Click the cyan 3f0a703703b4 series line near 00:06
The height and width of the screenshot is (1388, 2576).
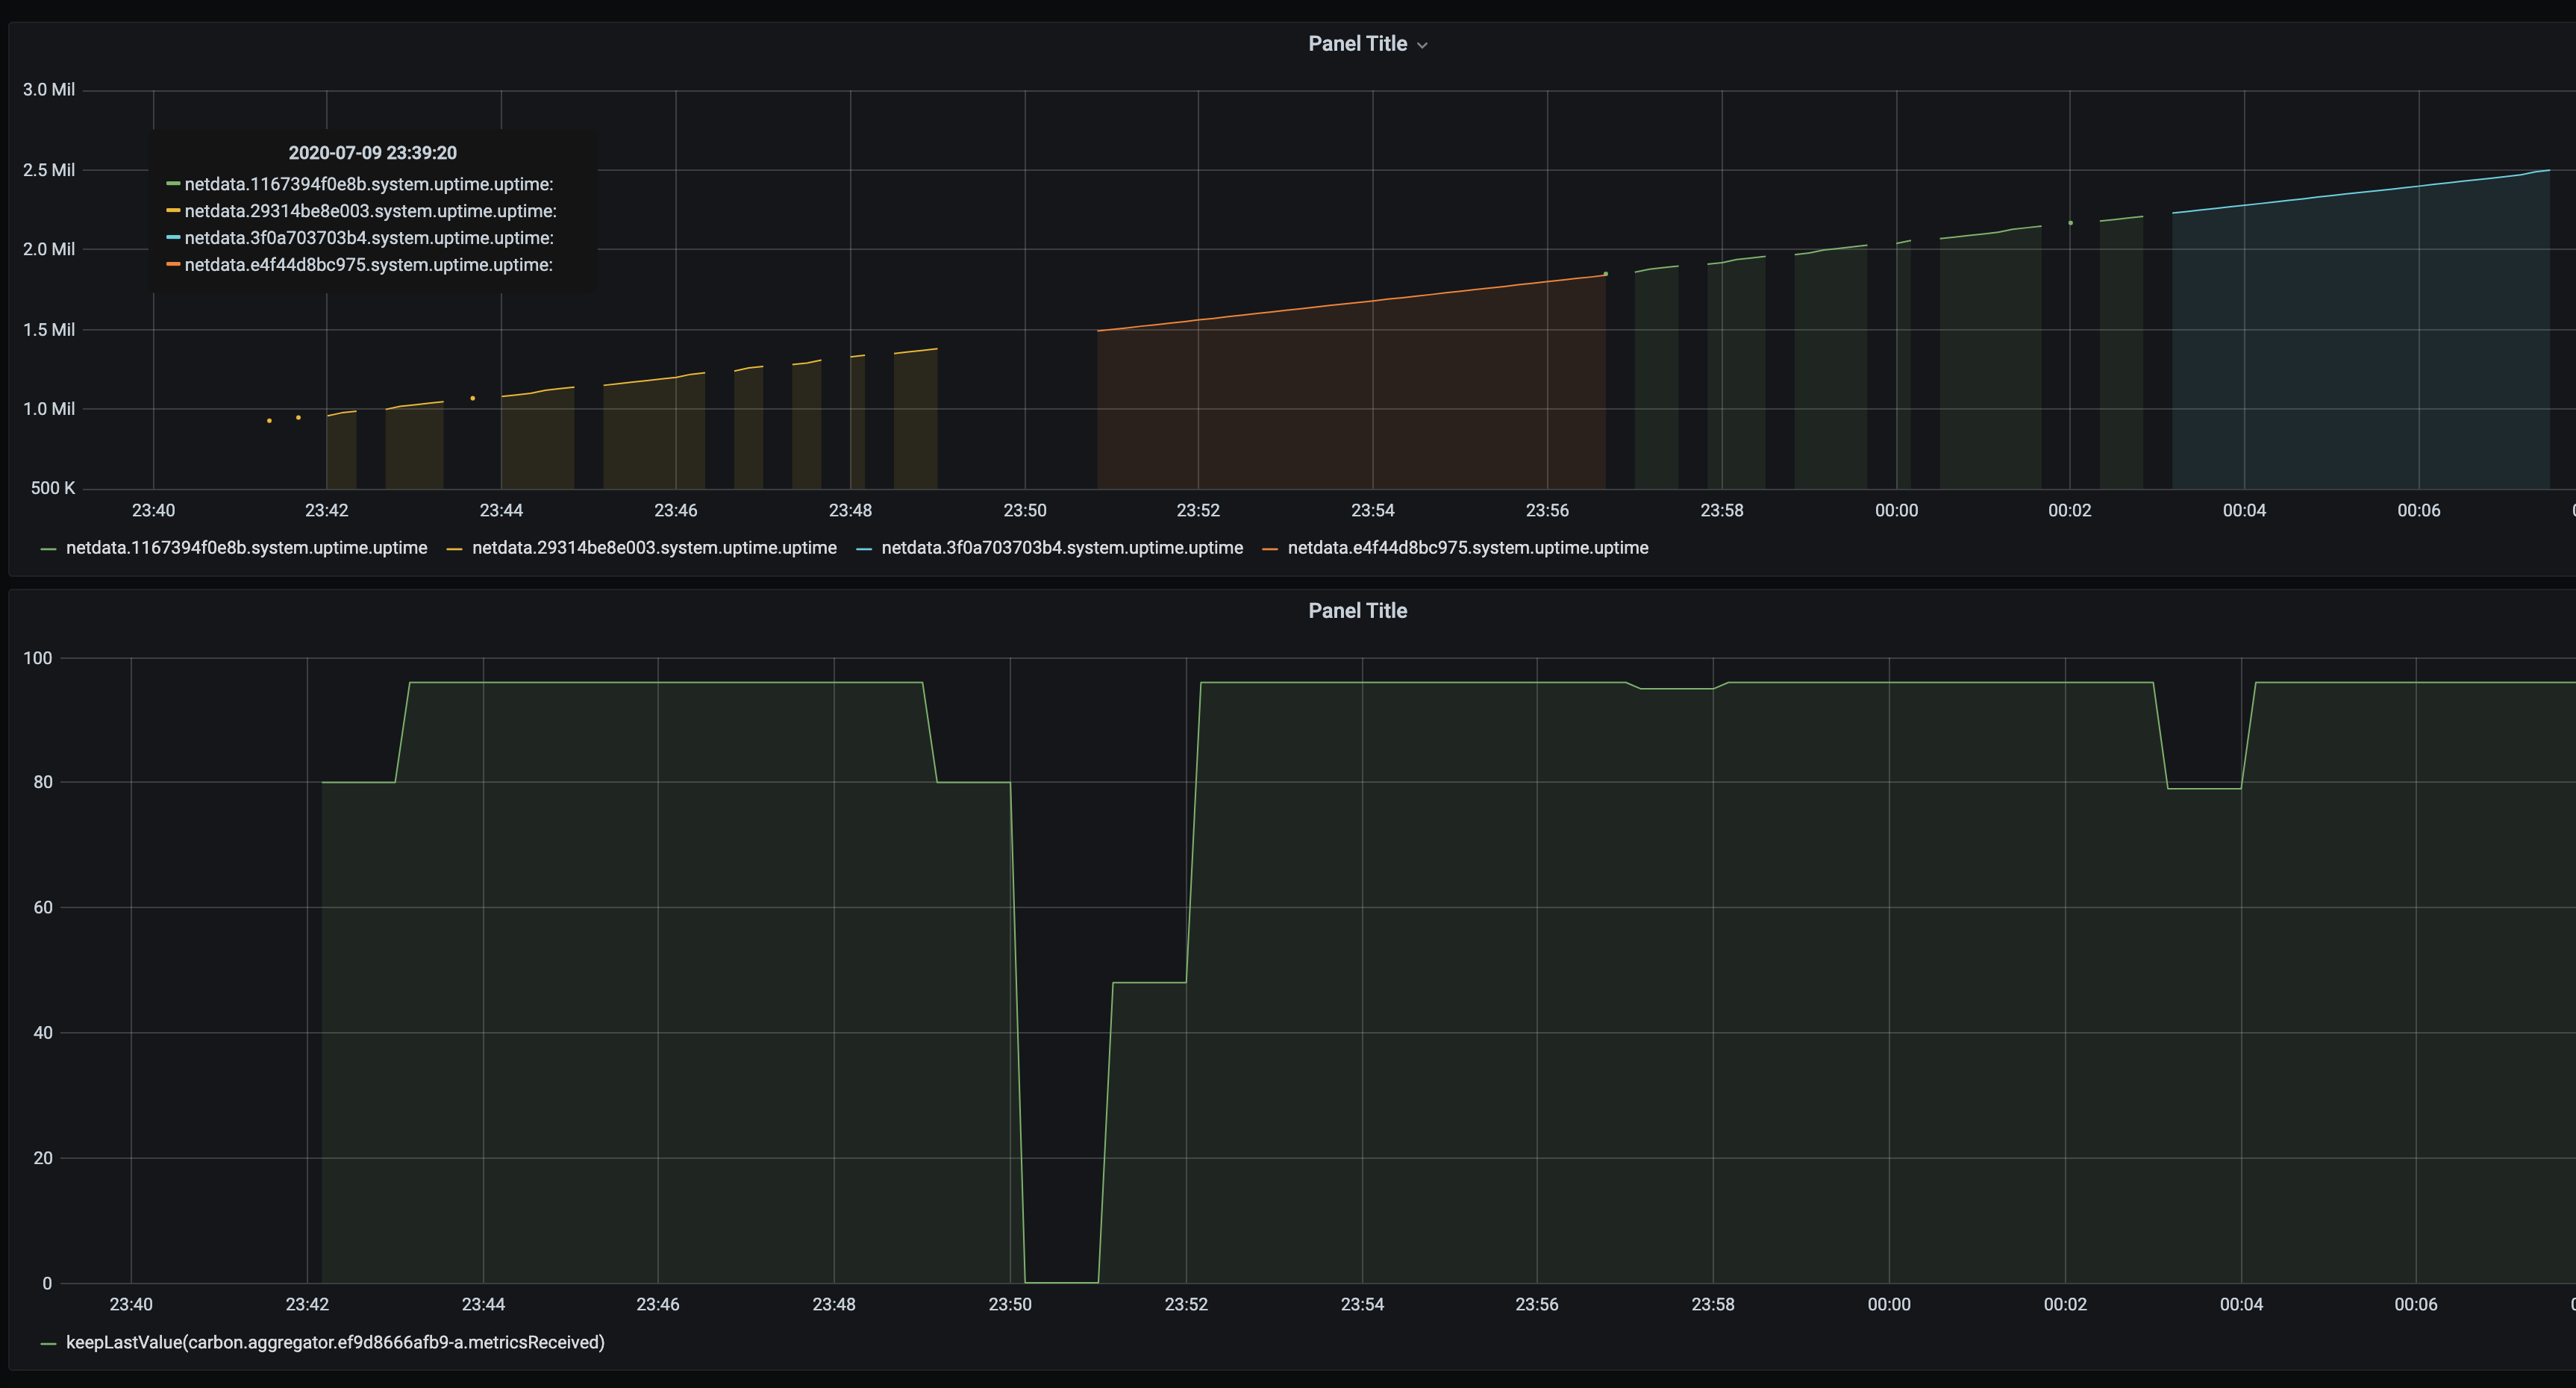(2420, 185)
